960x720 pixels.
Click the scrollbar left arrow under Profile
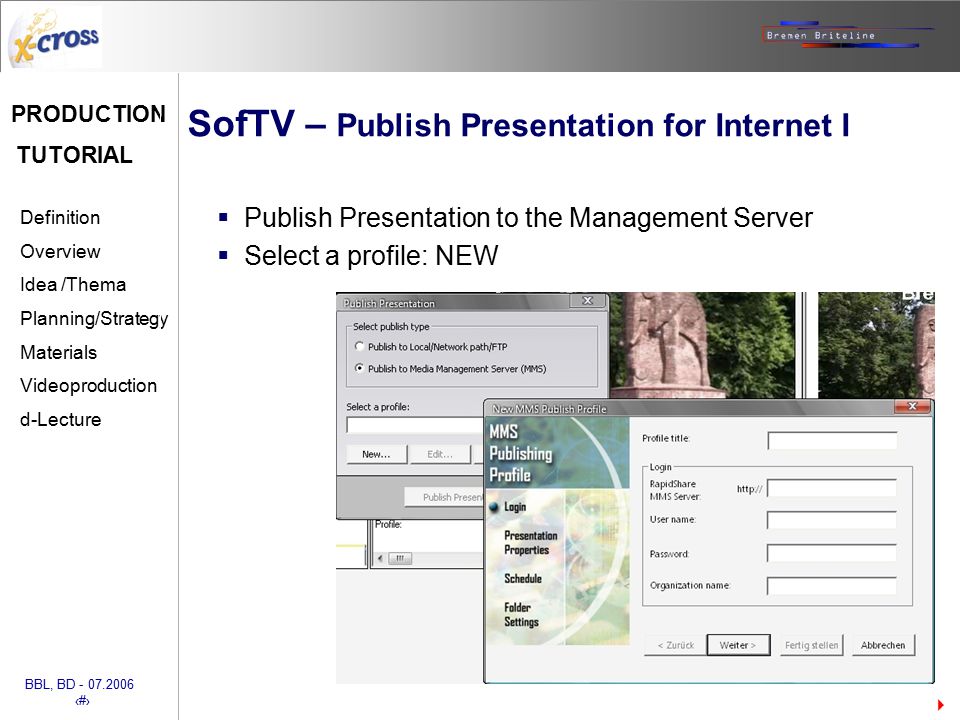click(x=380, y=558)
